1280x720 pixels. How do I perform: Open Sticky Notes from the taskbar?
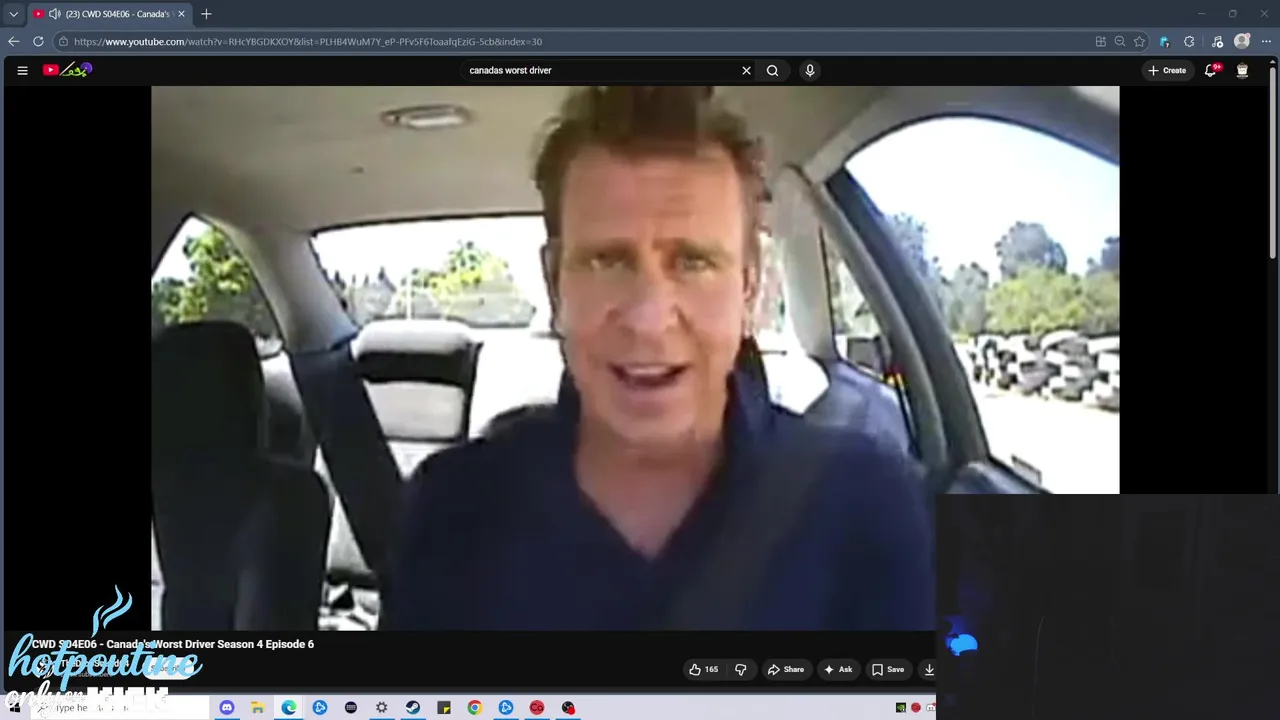pos(444,707)
